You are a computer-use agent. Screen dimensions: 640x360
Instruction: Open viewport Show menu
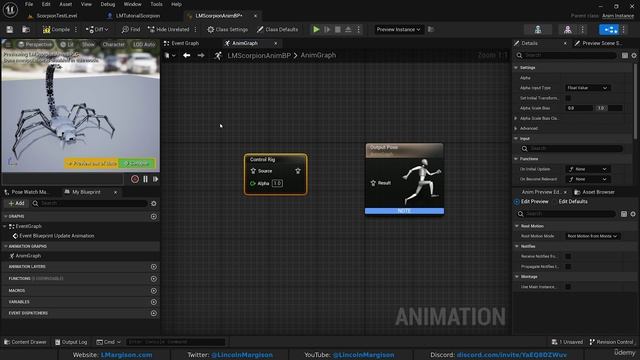88,44
